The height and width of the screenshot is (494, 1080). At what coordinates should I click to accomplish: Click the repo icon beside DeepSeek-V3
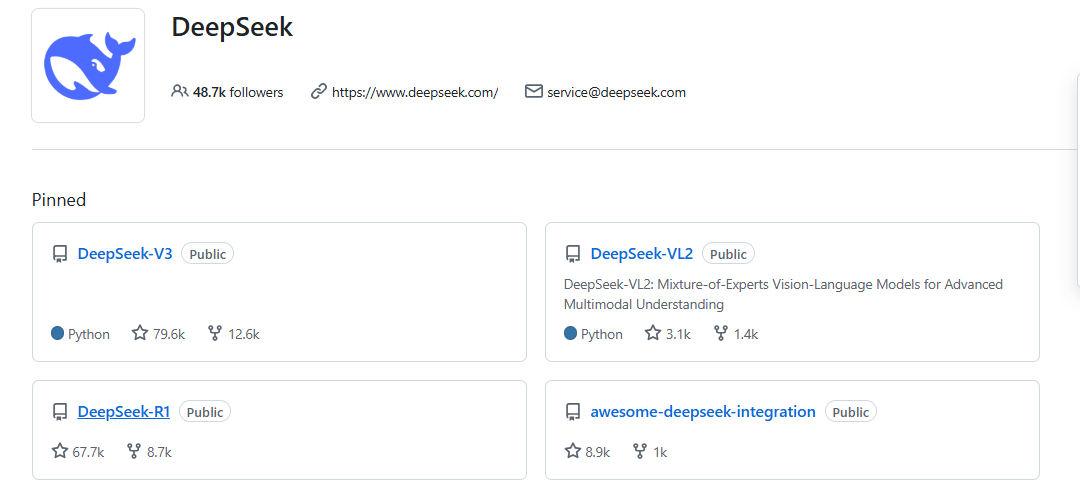click(x=60, y=254)
